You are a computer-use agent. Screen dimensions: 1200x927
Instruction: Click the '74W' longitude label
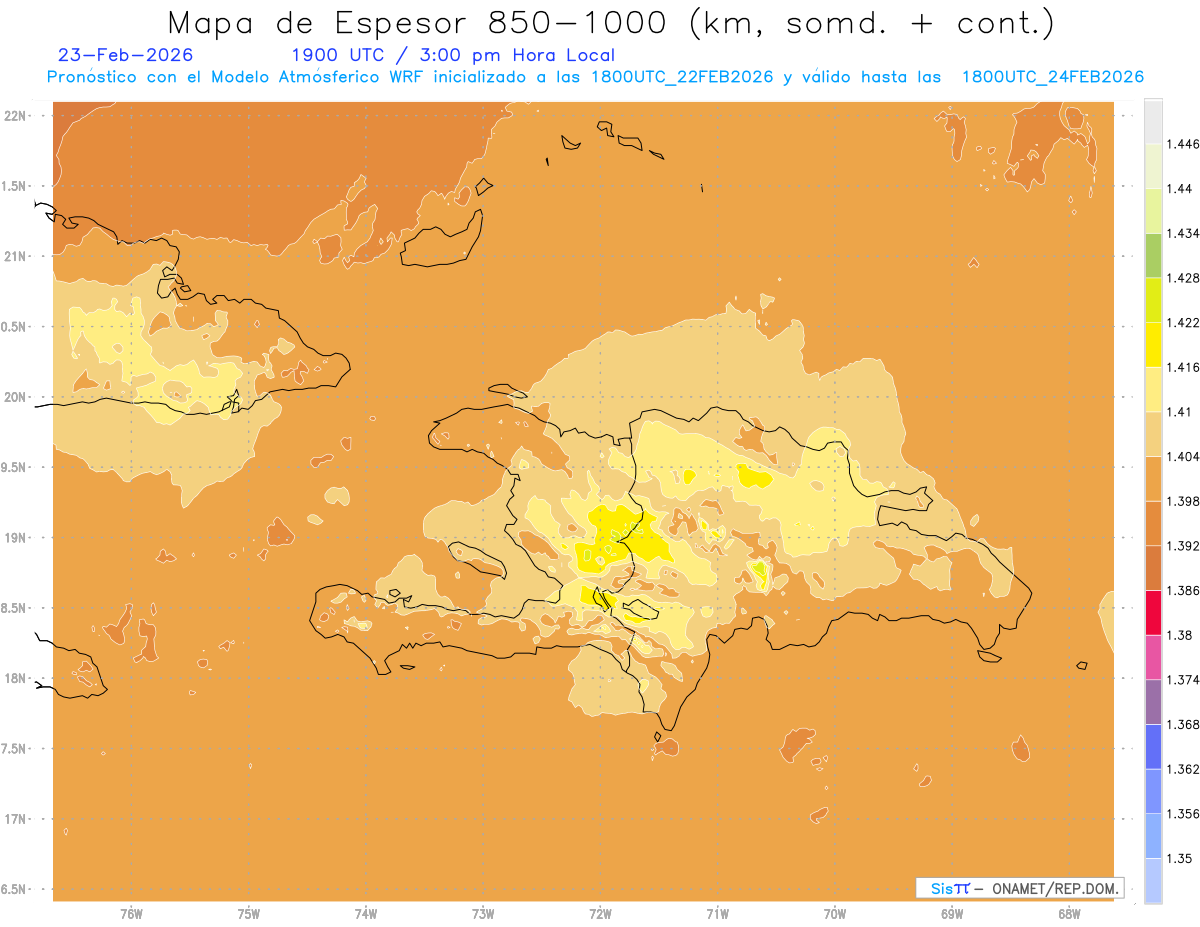click(x=366, y=914)
